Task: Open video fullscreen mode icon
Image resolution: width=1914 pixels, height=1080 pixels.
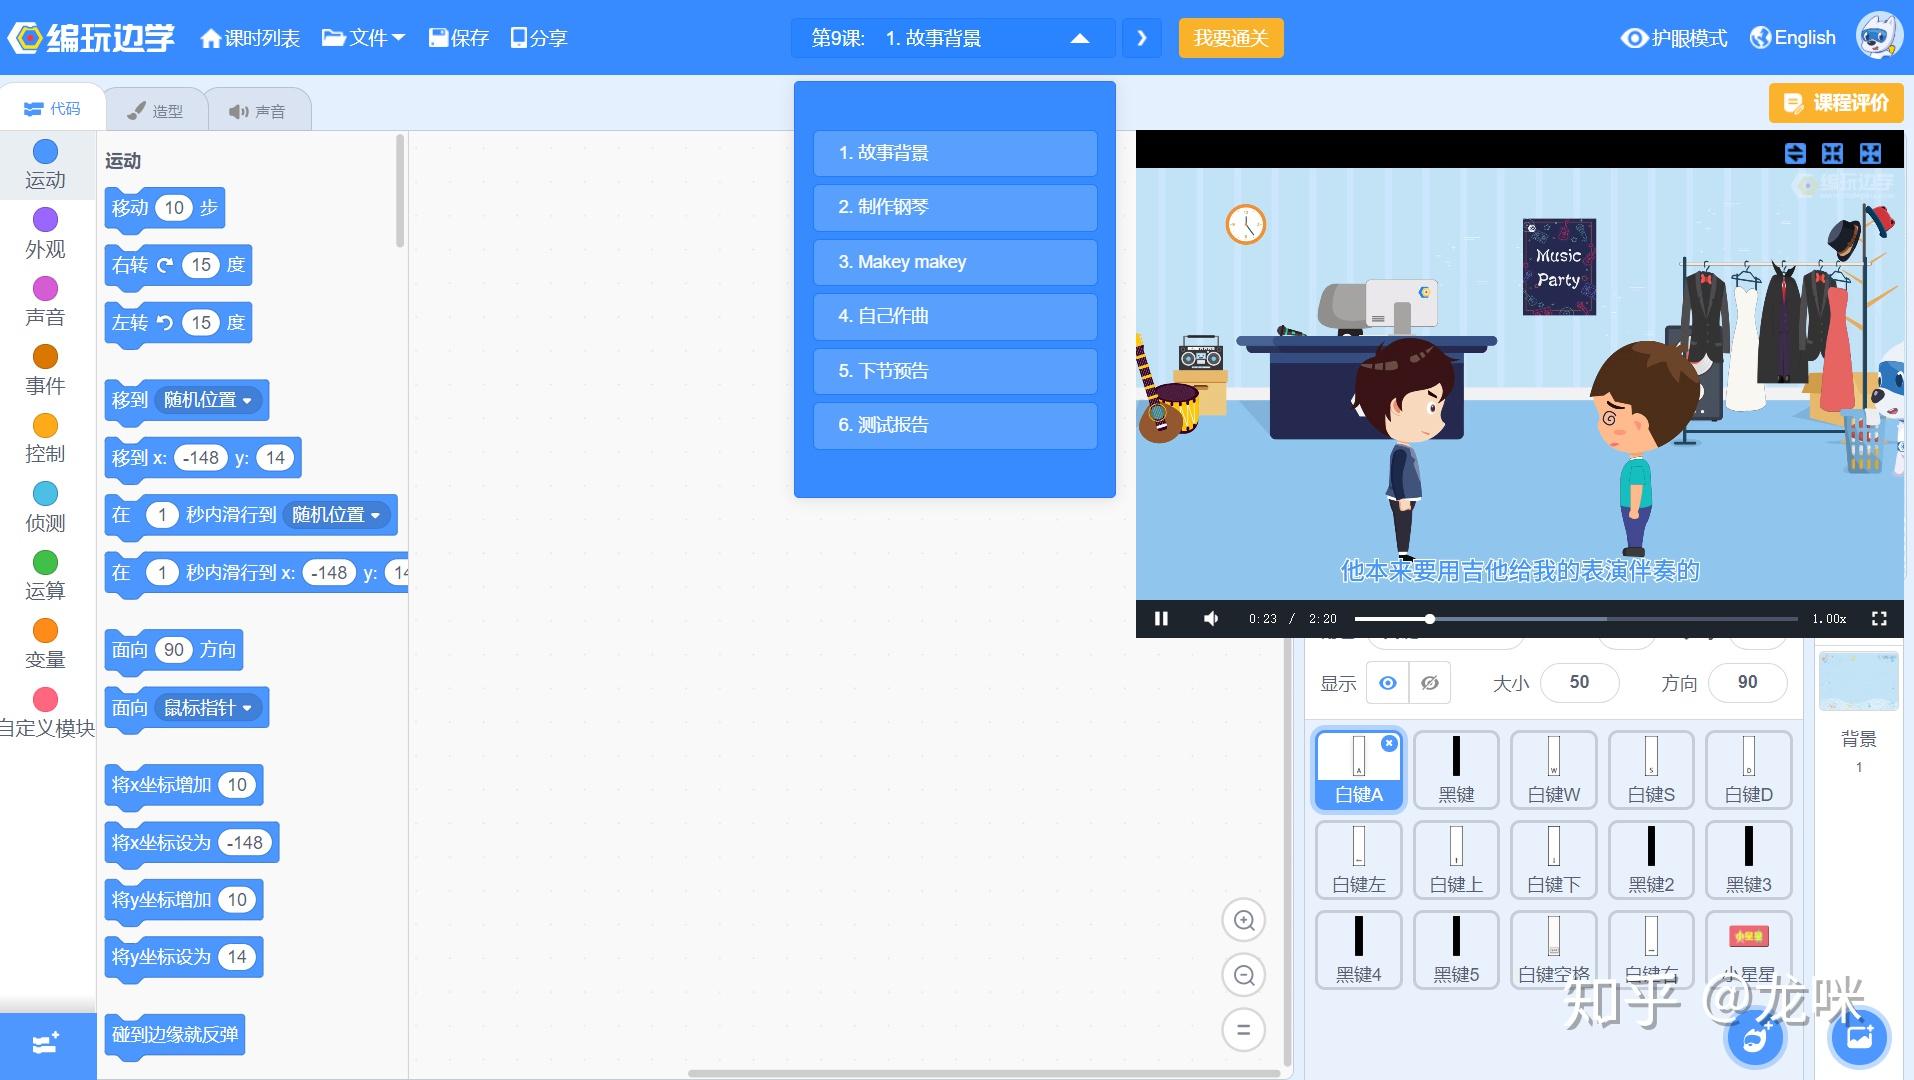Action: pyautogui.click(x=1879, y=619)
